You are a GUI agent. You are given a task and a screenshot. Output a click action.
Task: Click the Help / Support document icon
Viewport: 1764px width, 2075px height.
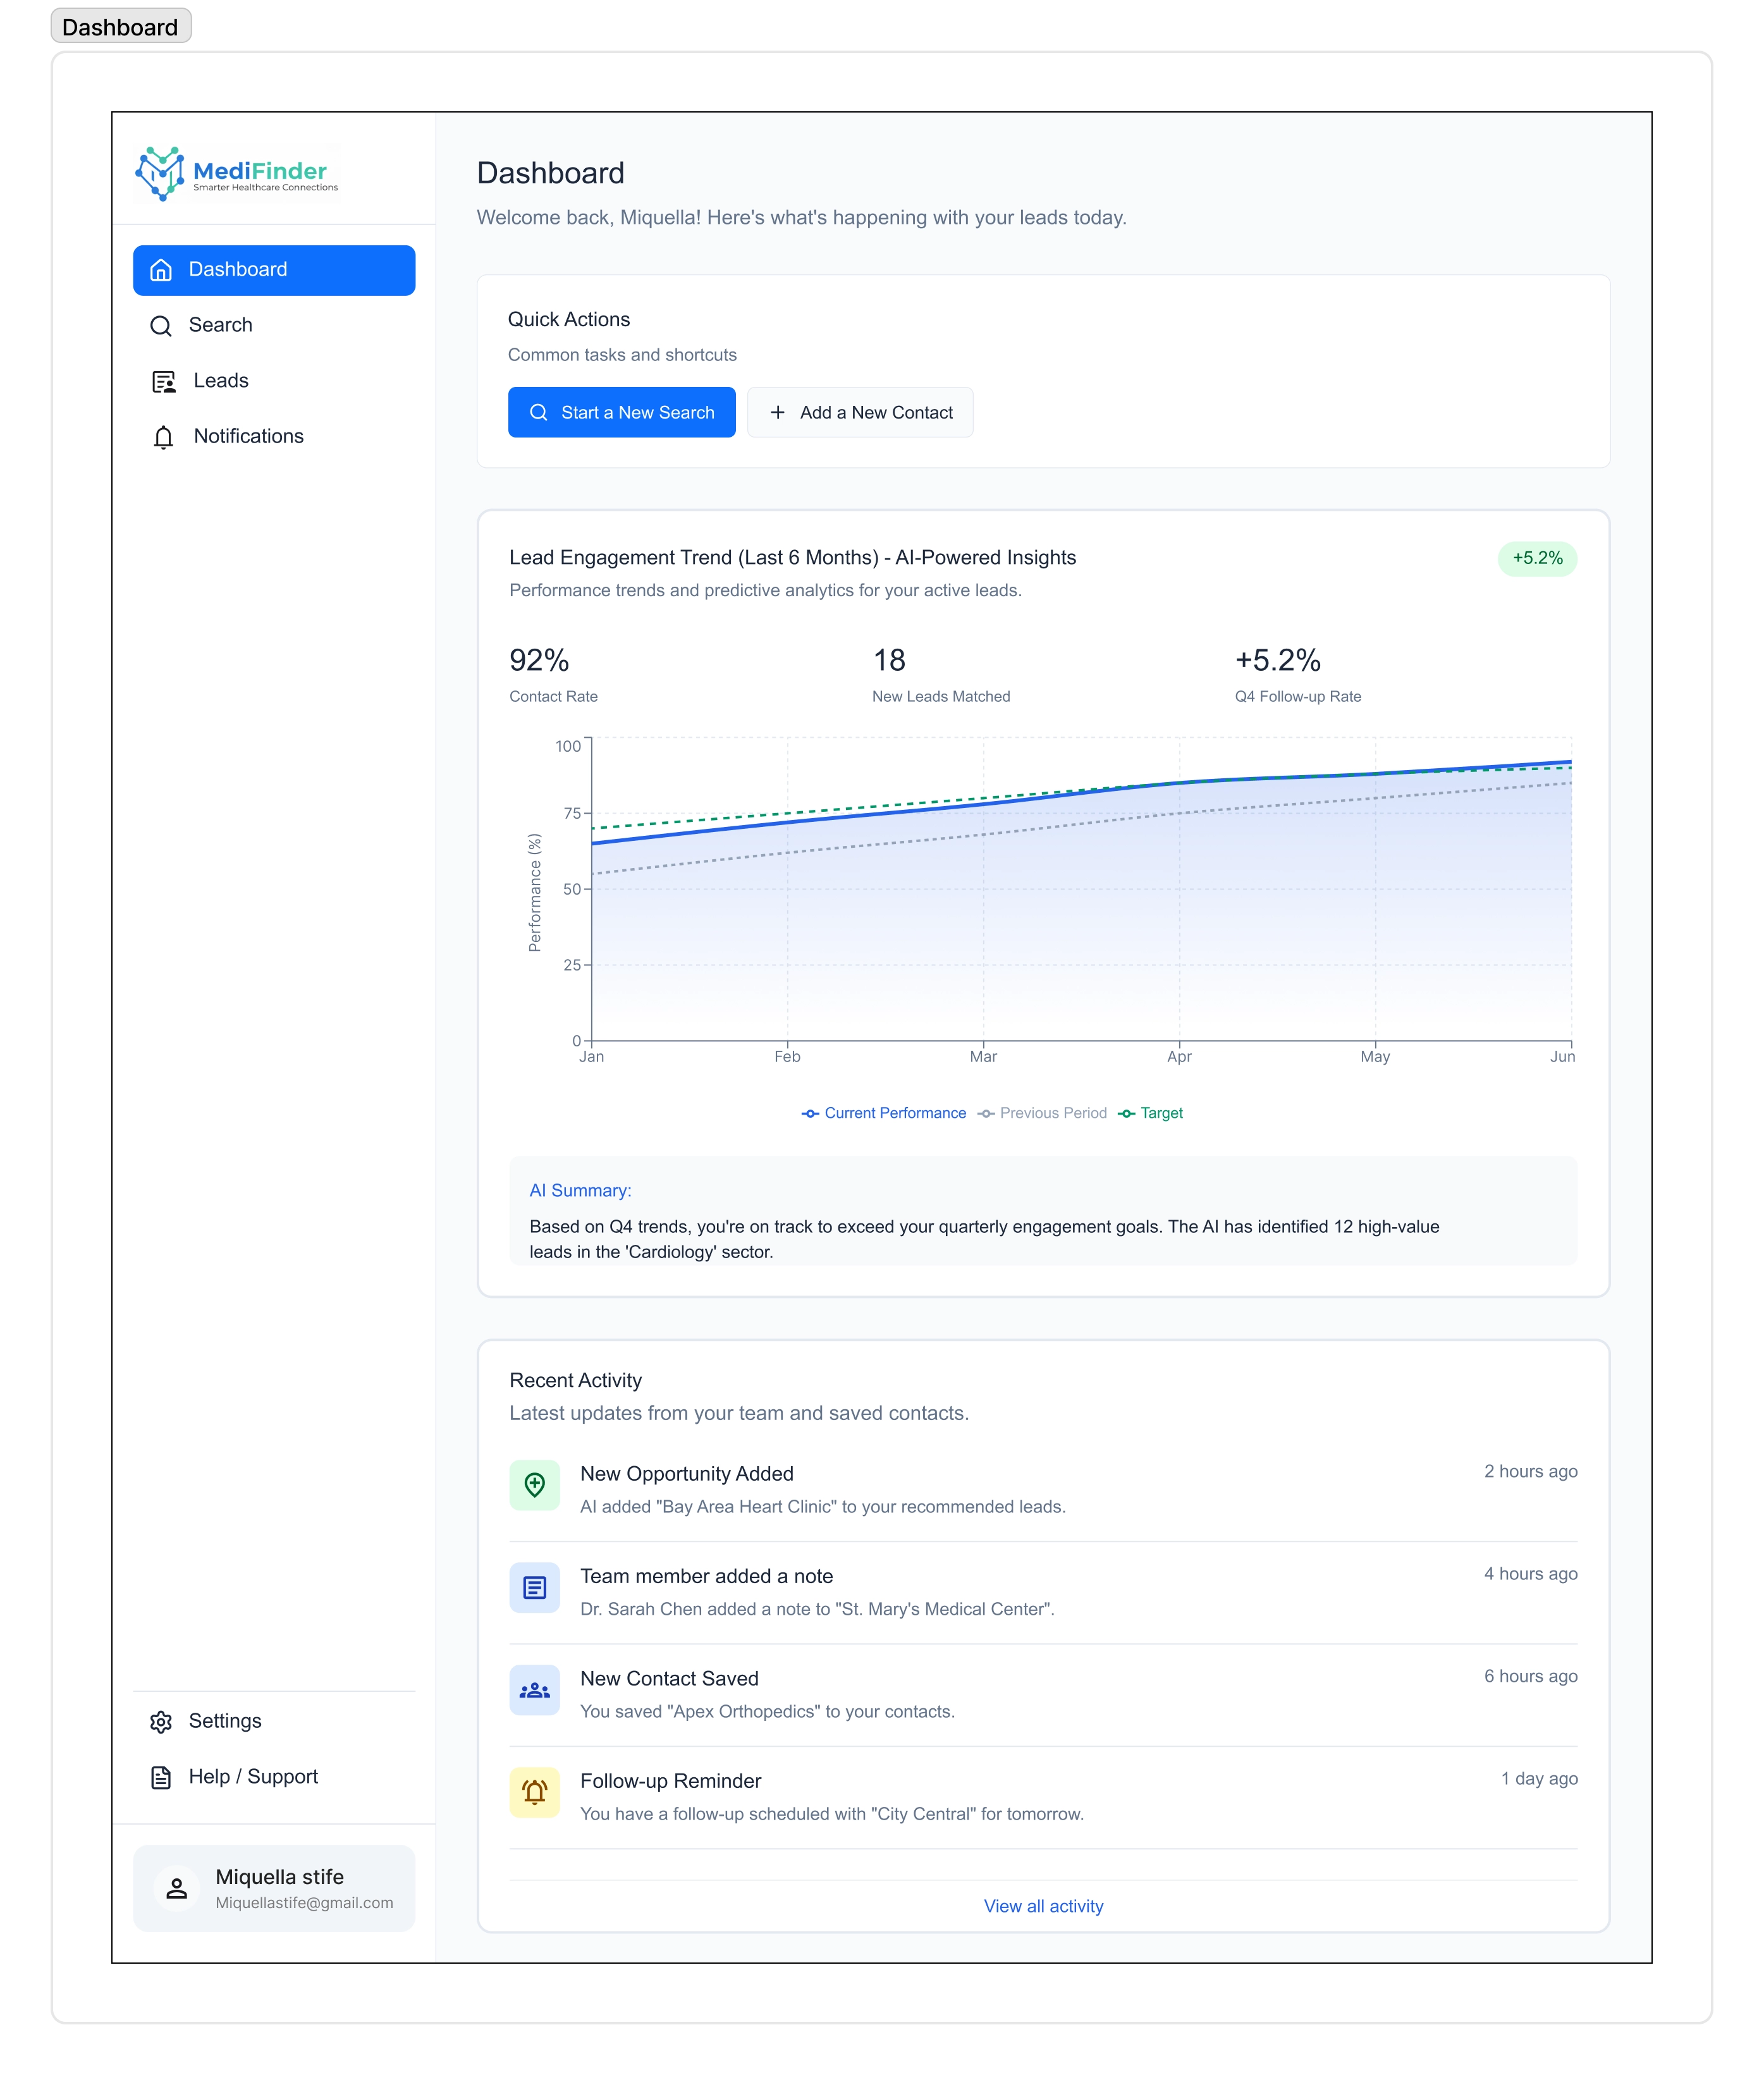(161, 1777)
